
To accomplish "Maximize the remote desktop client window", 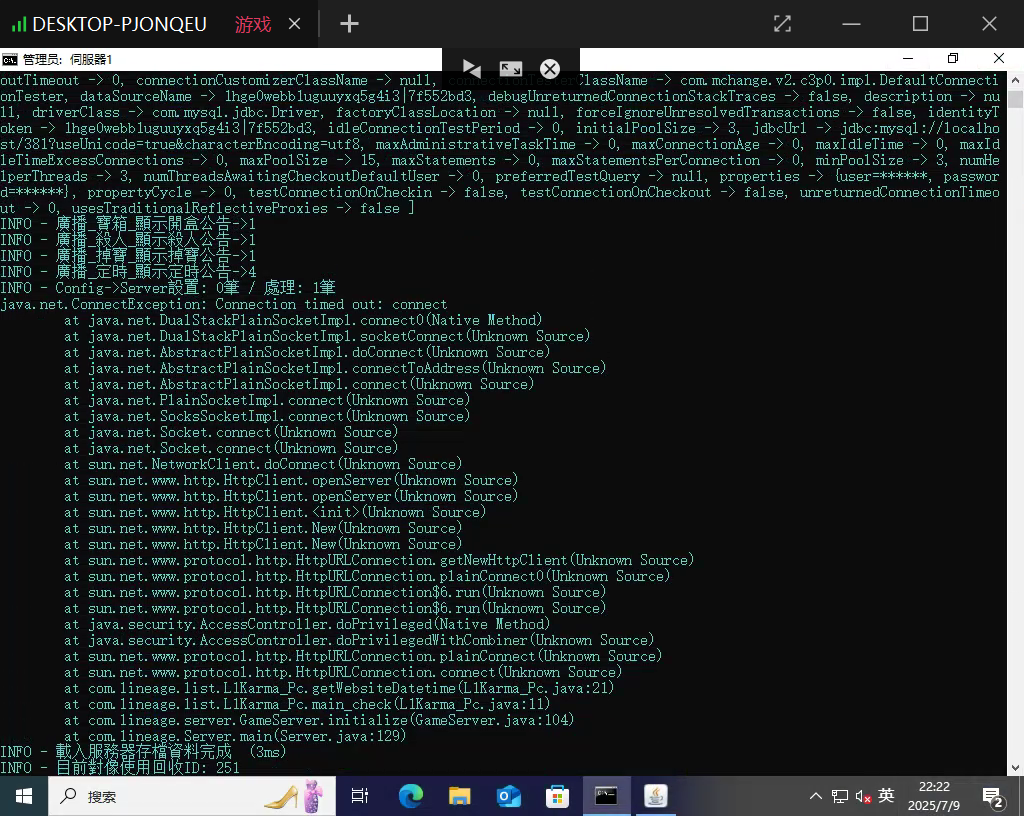I will [x=920, y=24].
